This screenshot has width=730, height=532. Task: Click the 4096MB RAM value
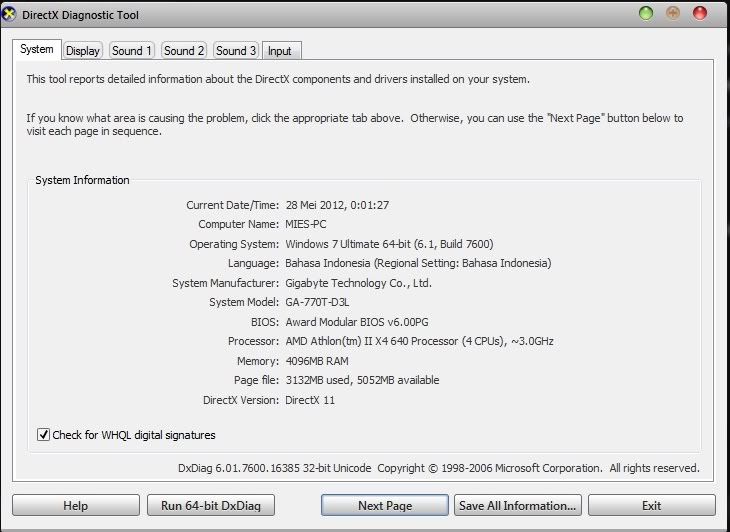(x=317, y=361)
